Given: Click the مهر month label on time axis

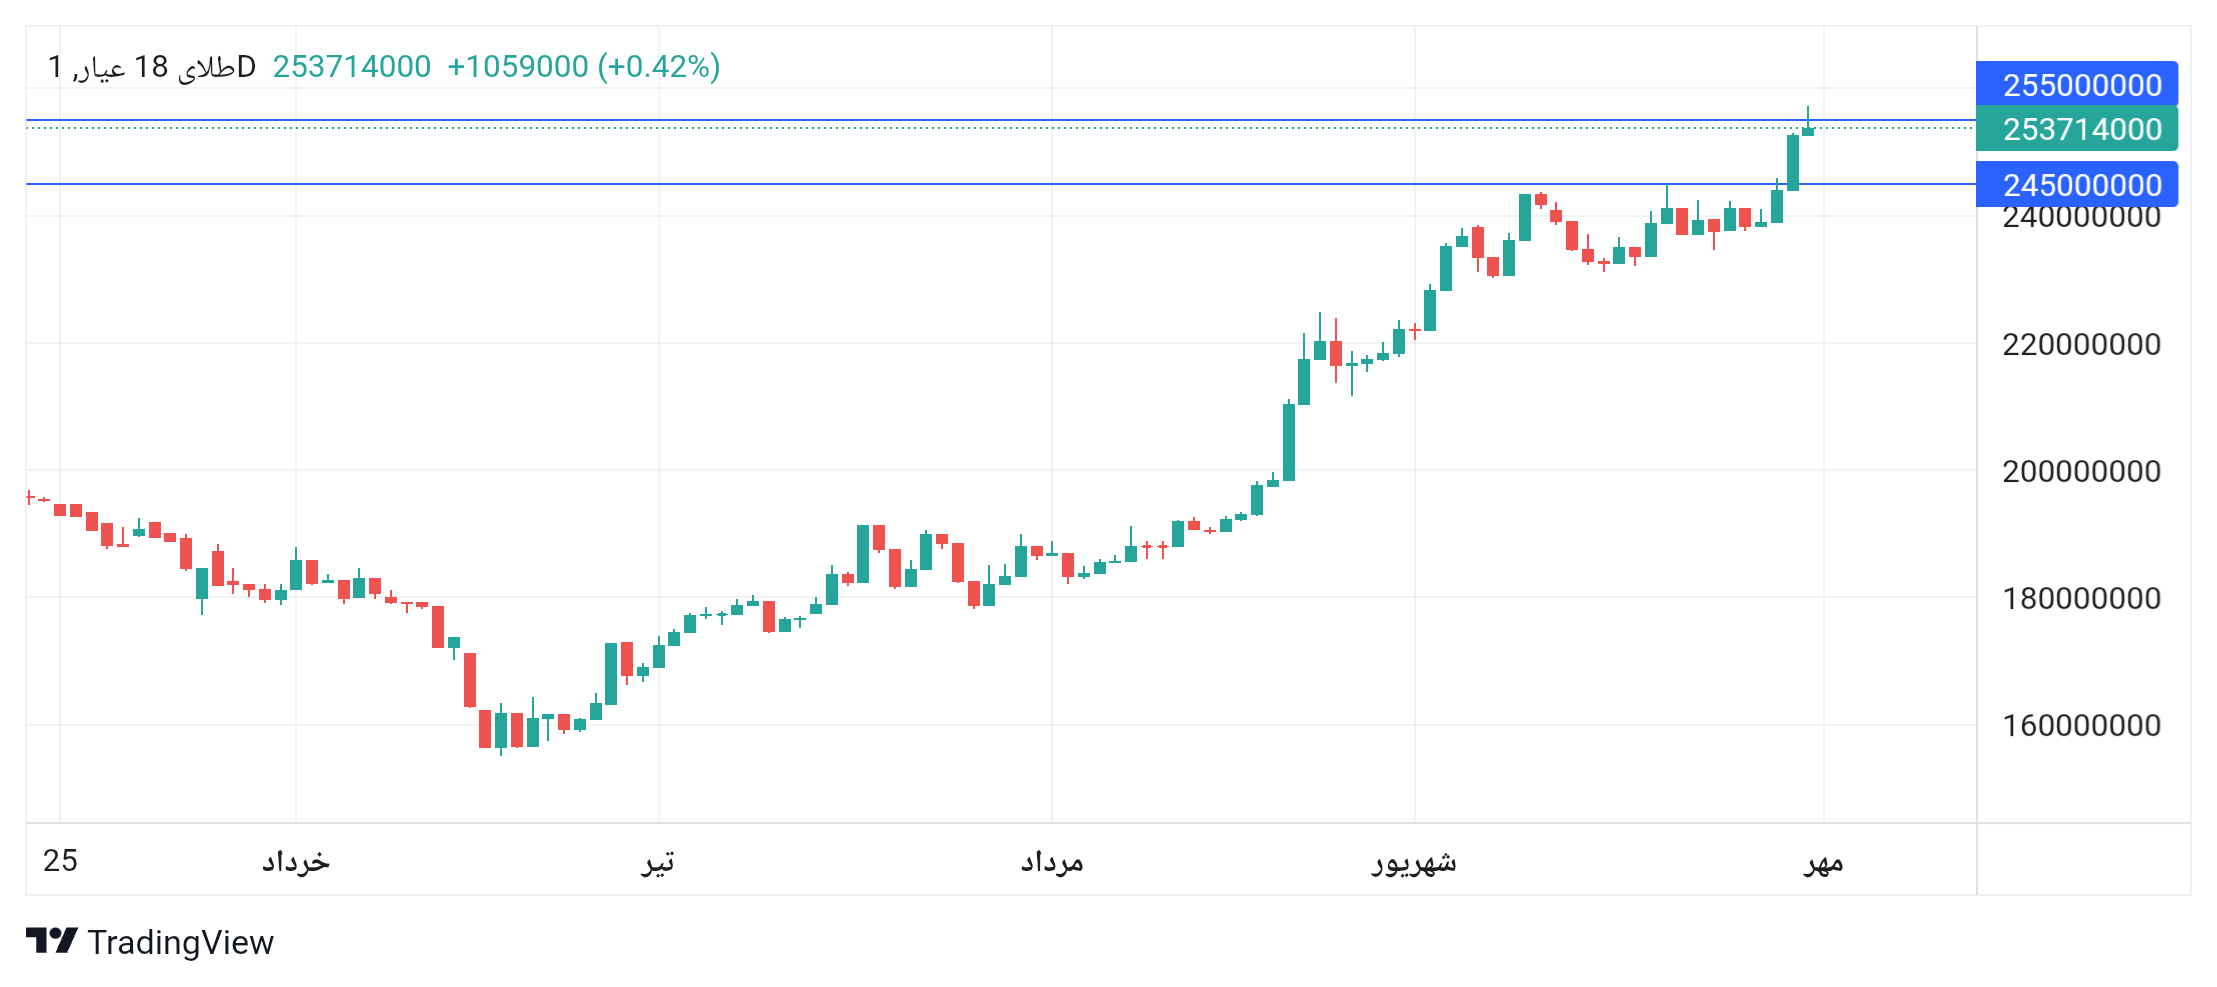Looking at the screenshot, I should (x=1823, y=862).
